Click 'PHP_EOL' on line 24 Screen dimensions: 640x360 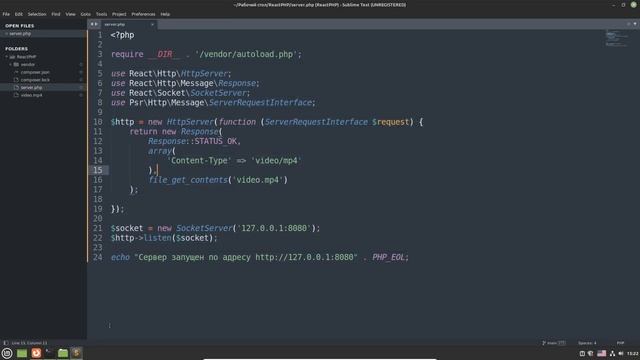(388, 258)
